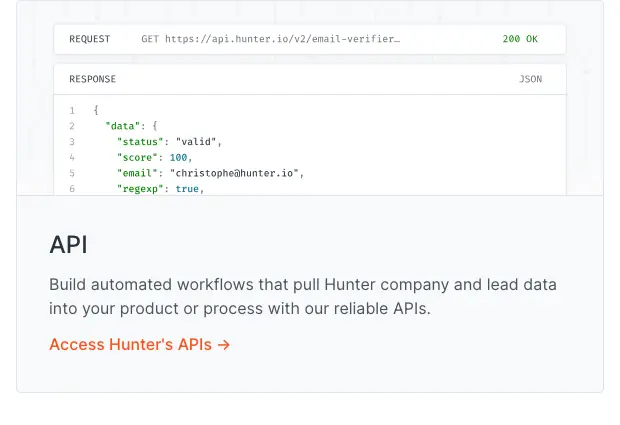Screen dimensions: 620x425
Task: Click the GET method label in request
Action: pyautogui.click(x=150, y=39)
